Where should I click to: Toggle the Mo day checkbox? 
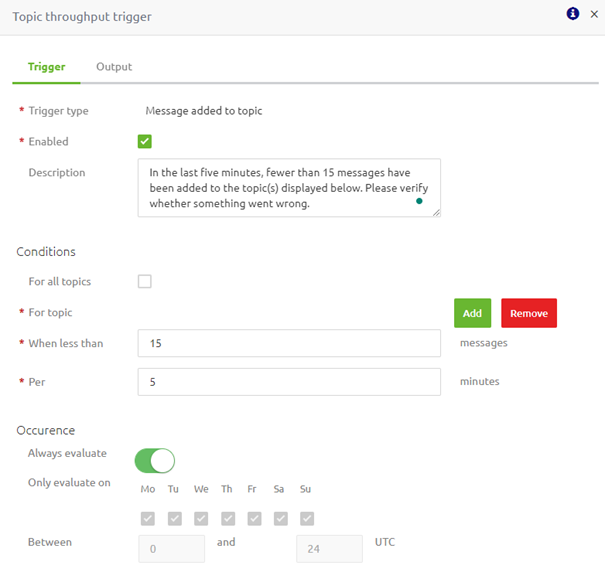(x=148, y=519)
